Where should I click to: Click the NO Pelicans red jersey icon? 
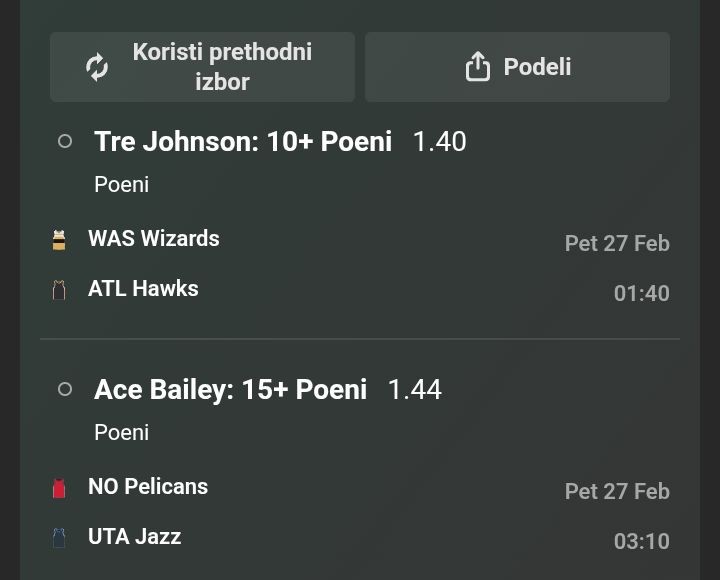click(59, 488)
